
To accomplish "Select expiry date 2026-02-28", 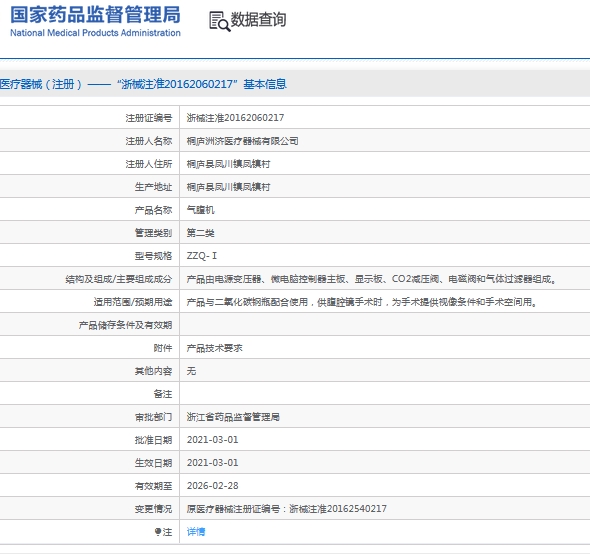I will 213,486.
